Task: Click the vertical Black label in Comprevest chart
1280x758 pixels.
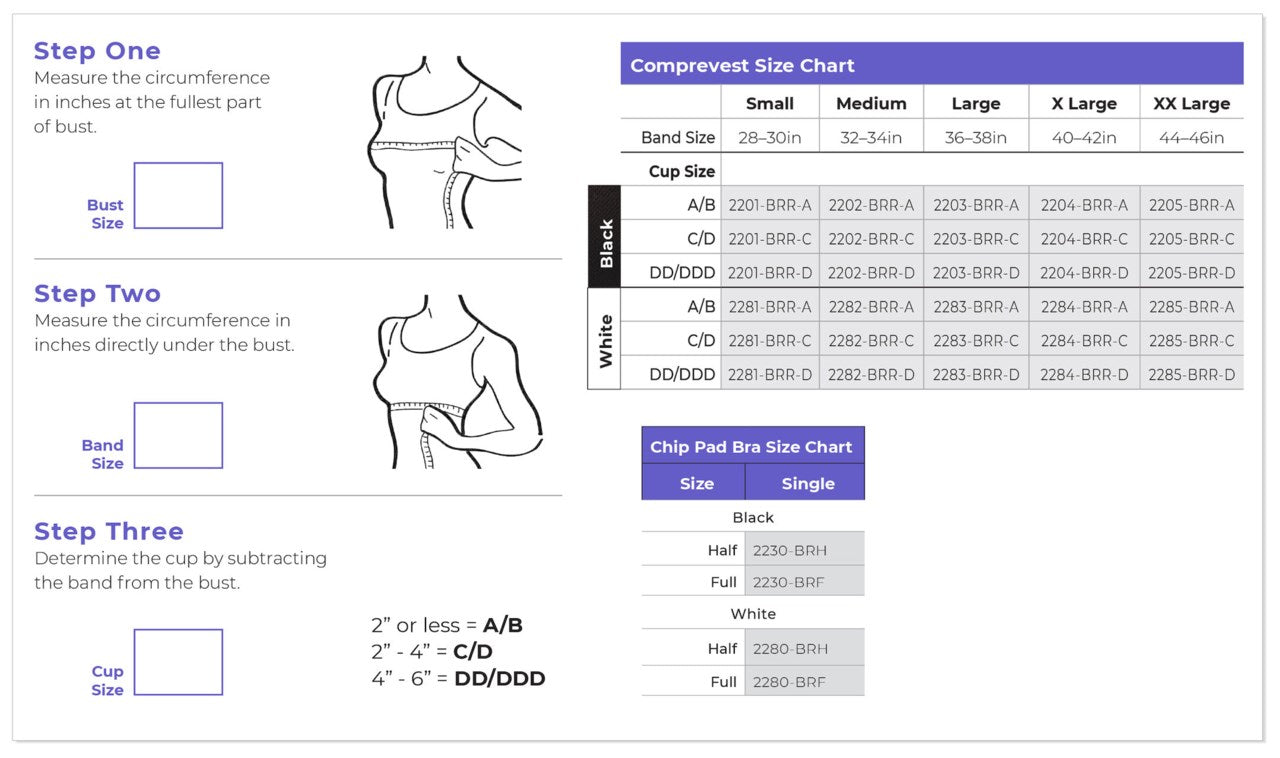Action: (x=605, y=238)
